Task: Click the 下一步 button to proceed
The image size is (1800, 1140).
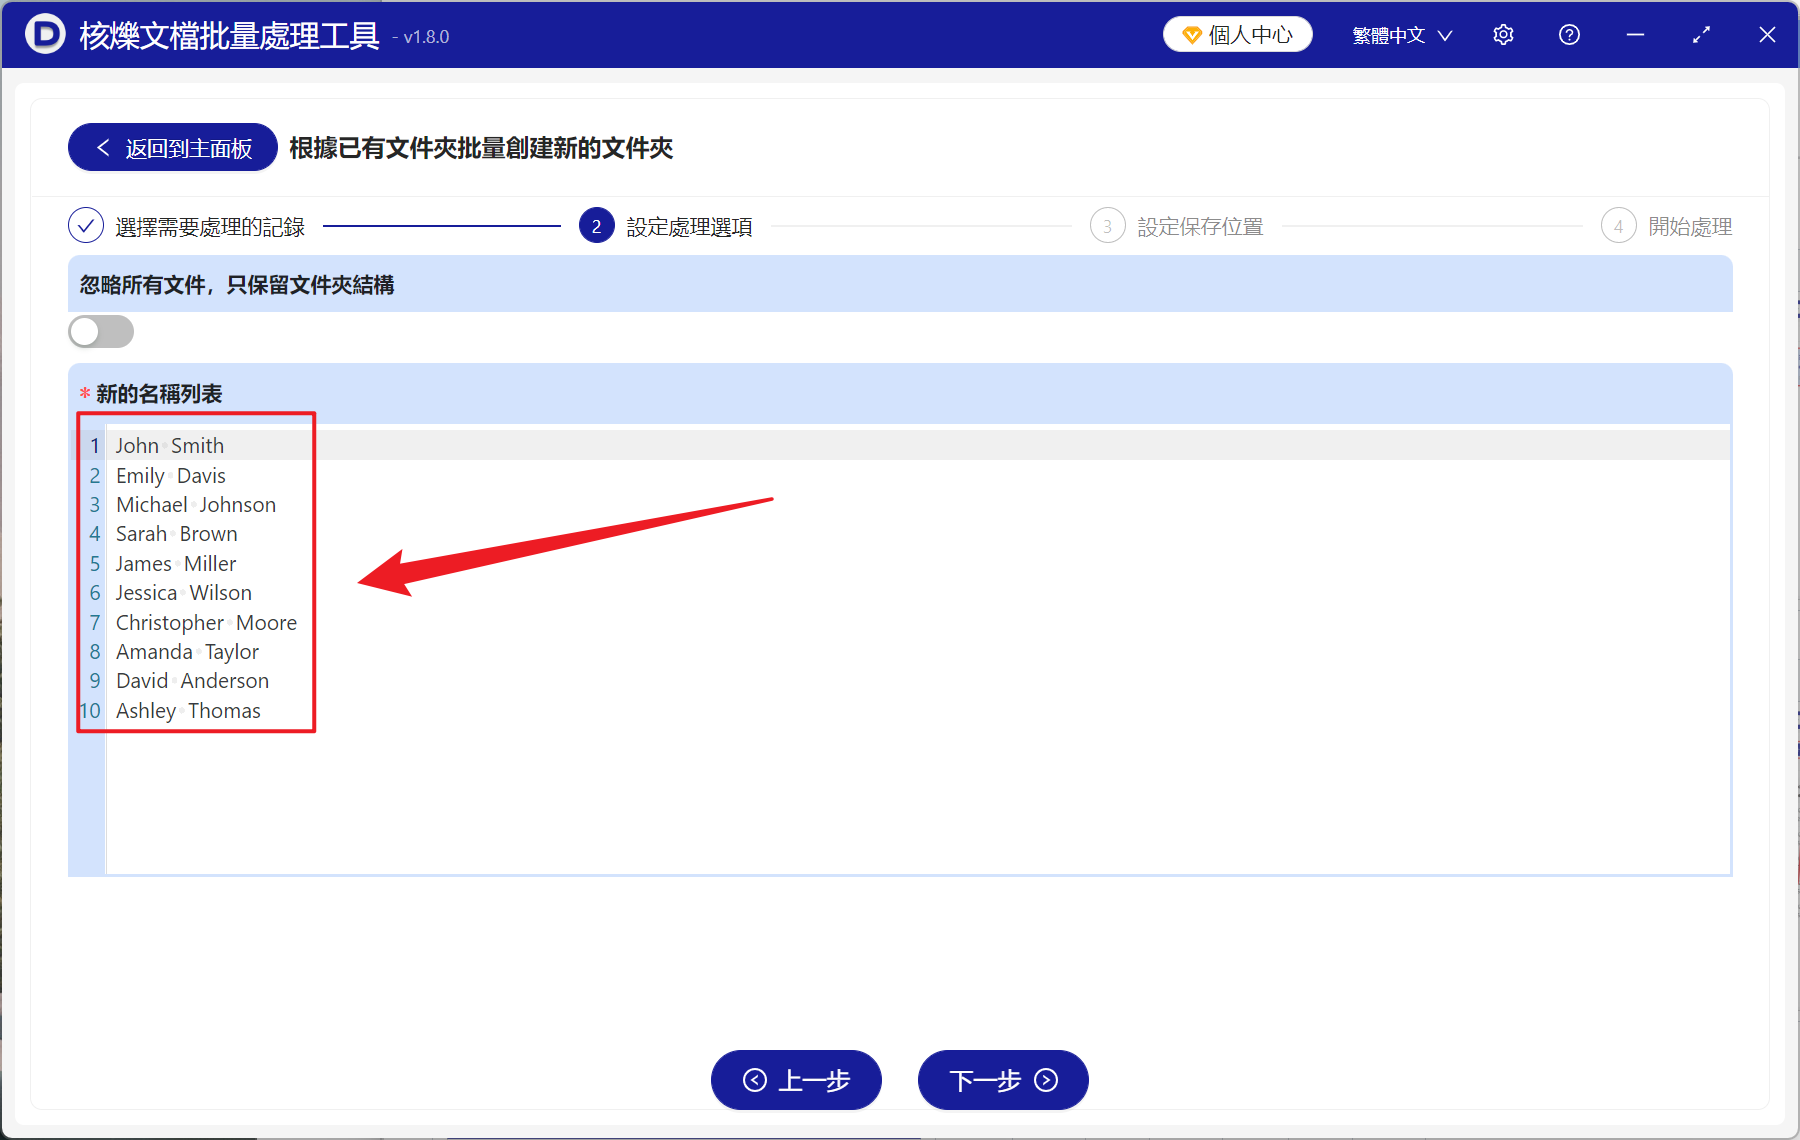Action: click(1001, 1081)
